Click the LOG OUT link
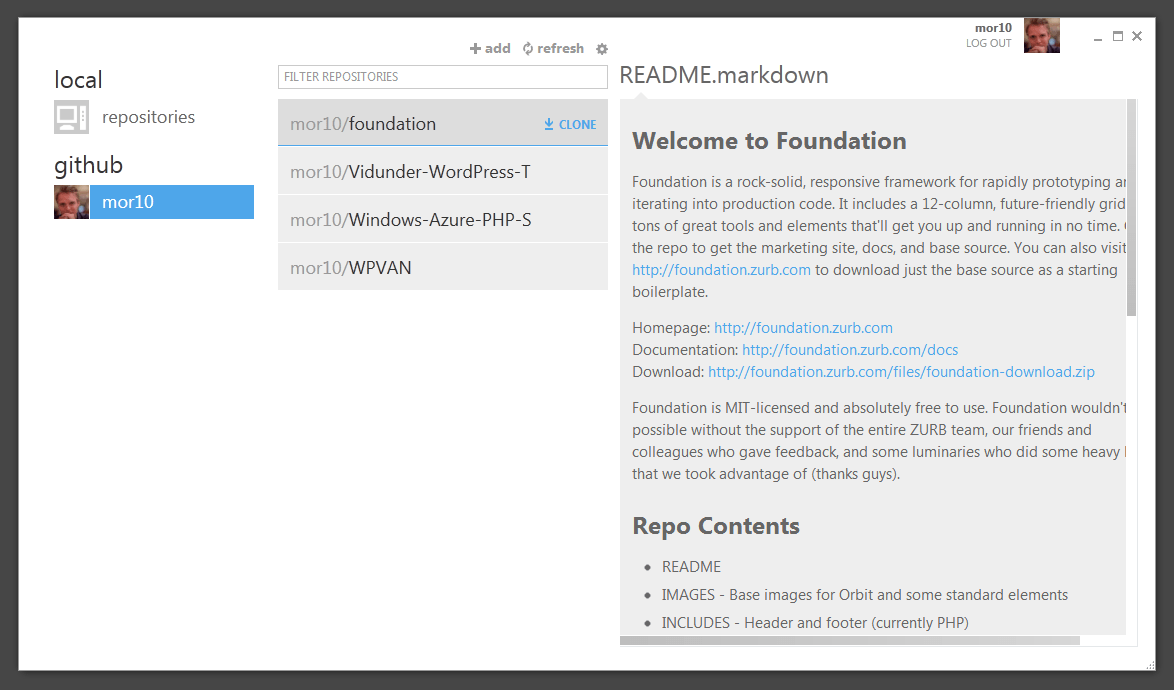The width and height of the screenshot is (1174, 690). 988,43
